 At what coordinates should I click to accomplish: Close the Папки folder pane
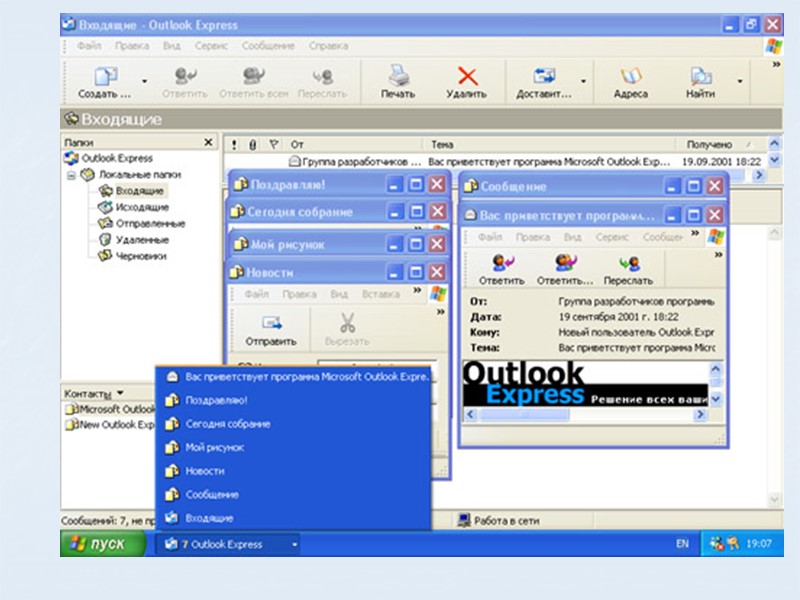pos(208,142)
